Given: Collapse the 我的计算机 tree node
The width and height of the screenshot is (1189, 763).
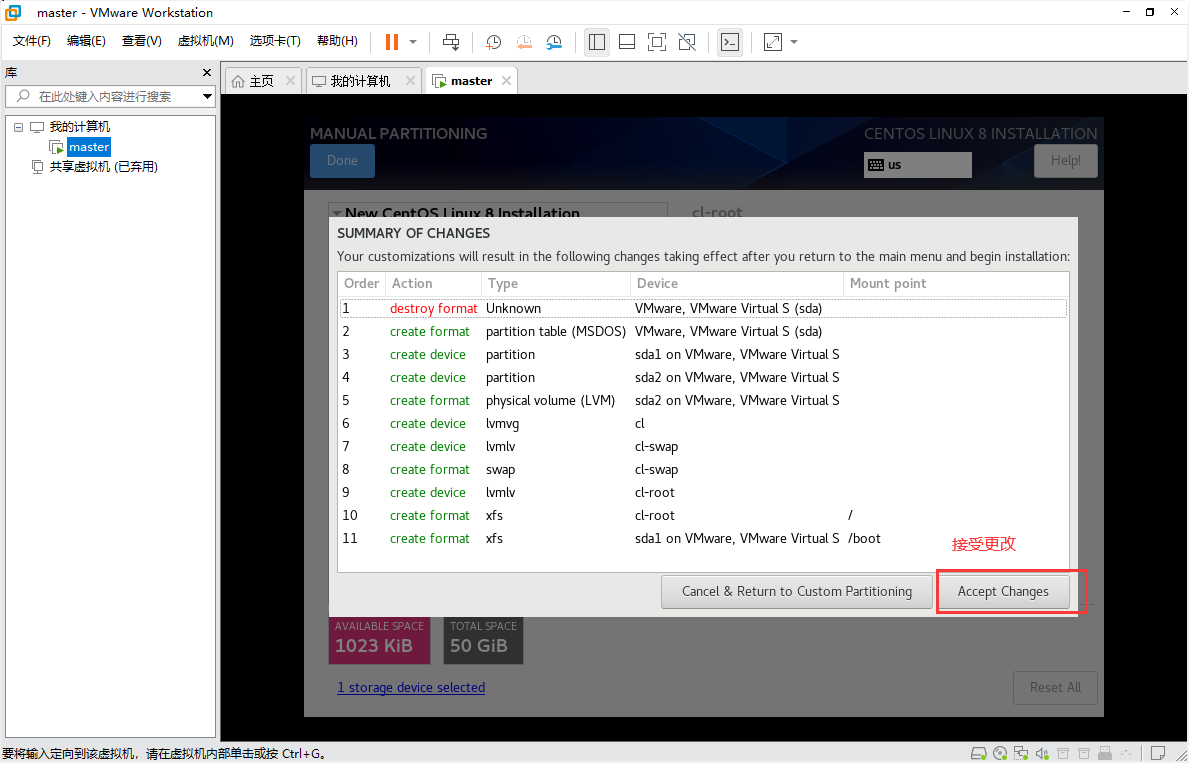Looking at the screenshot, I should (x=19, y=127).
